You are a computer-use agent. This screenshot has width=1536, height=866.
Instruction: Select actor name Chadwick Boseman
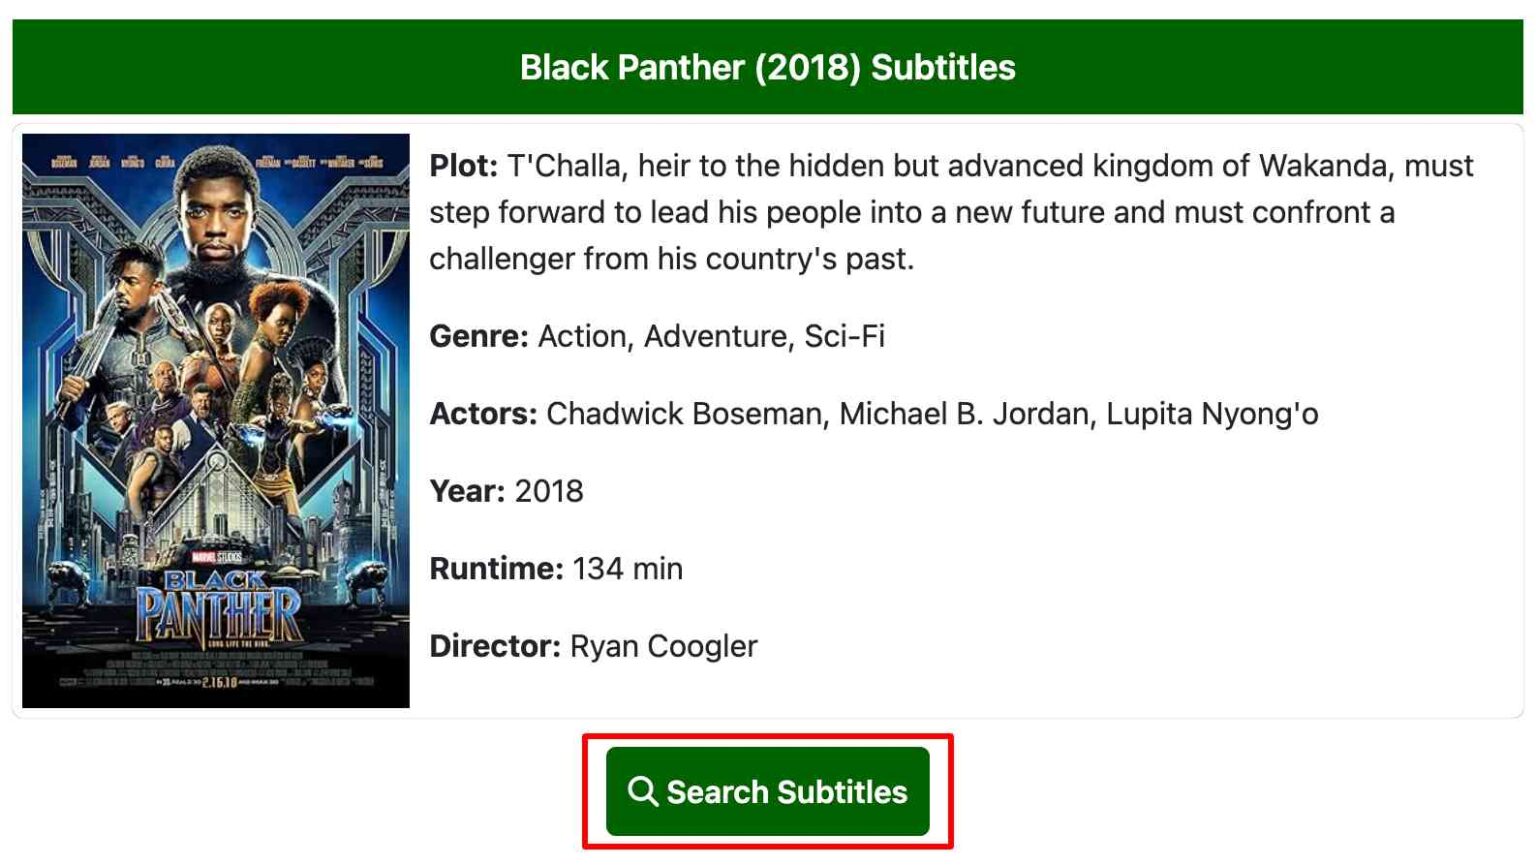(x=687, y=414)
